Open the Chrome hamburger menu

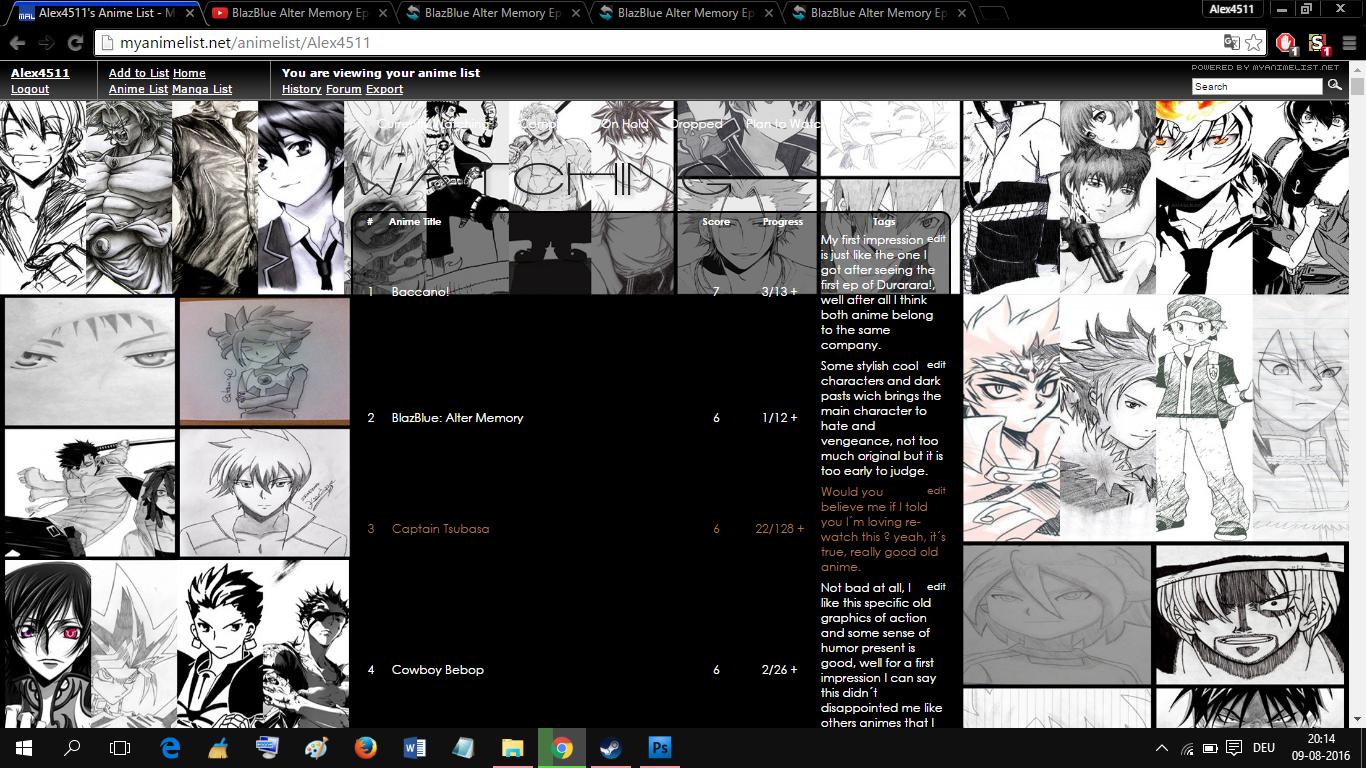pyautogui.click(x=1347, y=43)
